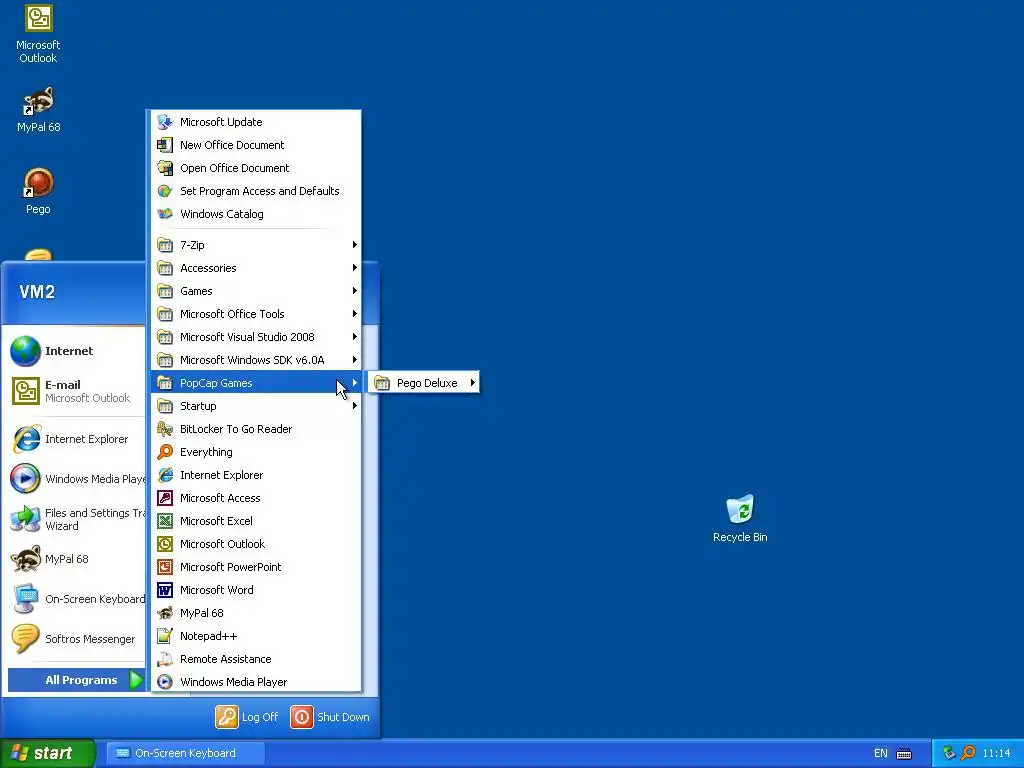1024x768 pixels.
Task: Click Internet Explorer icon in All Programs list
Action: (165, 475)
